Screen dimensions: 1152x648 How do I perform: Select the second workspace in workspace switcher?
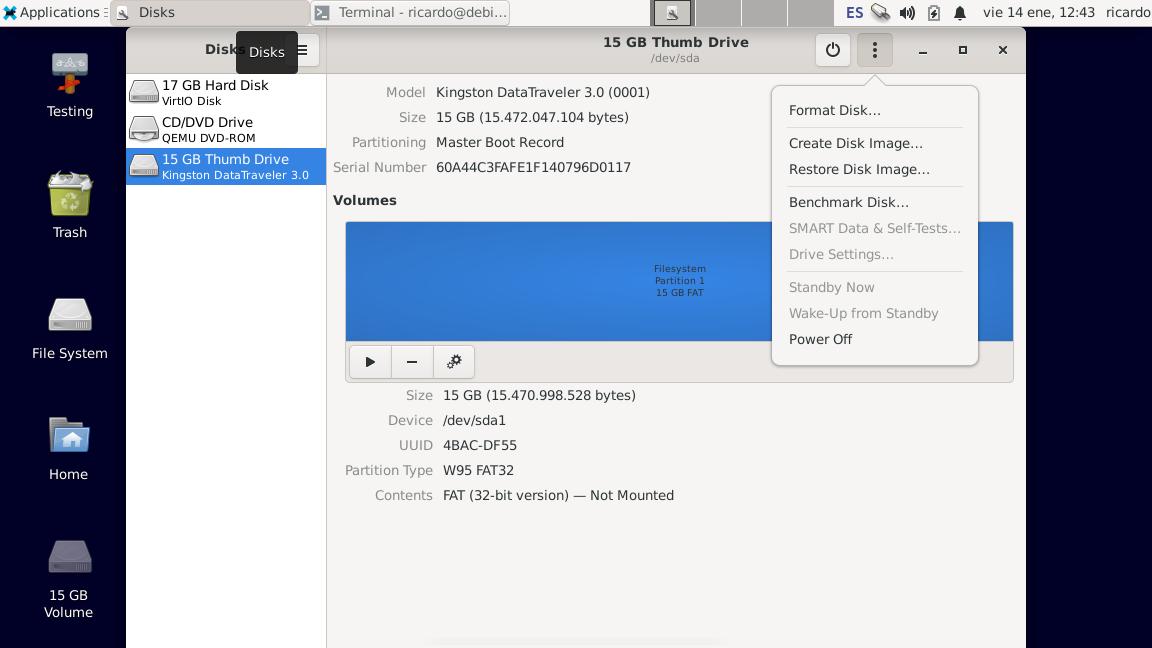pos(718,12)
